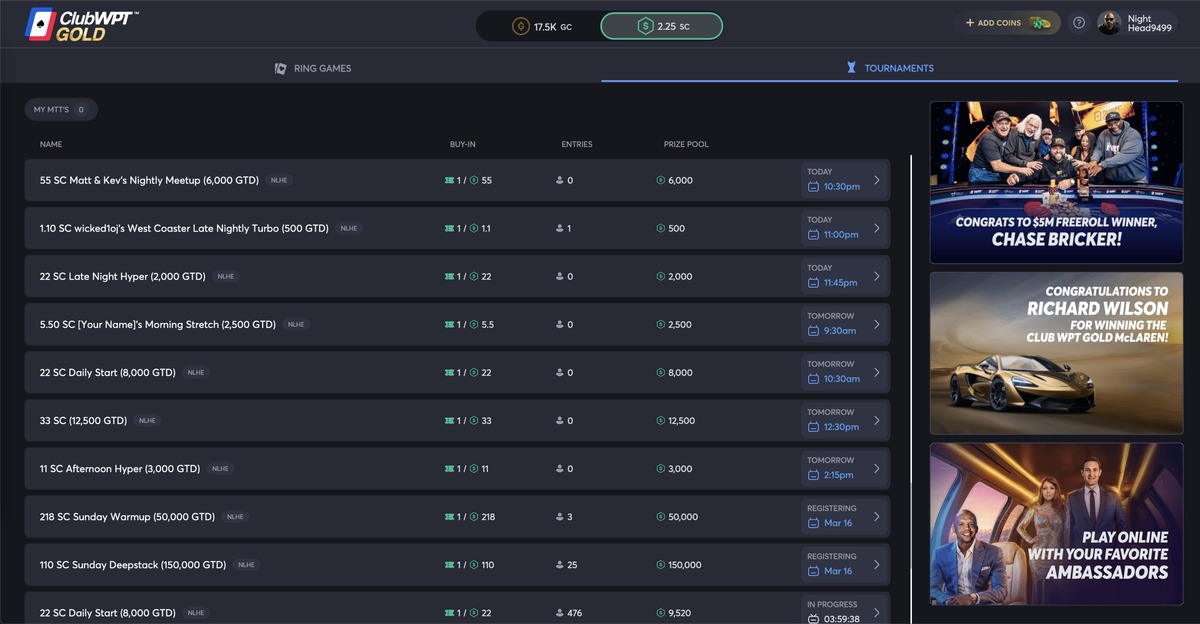Open the Ring Games tab
Screen dimensions: 1200x624
pyautogui.click(x=312, y=68)
